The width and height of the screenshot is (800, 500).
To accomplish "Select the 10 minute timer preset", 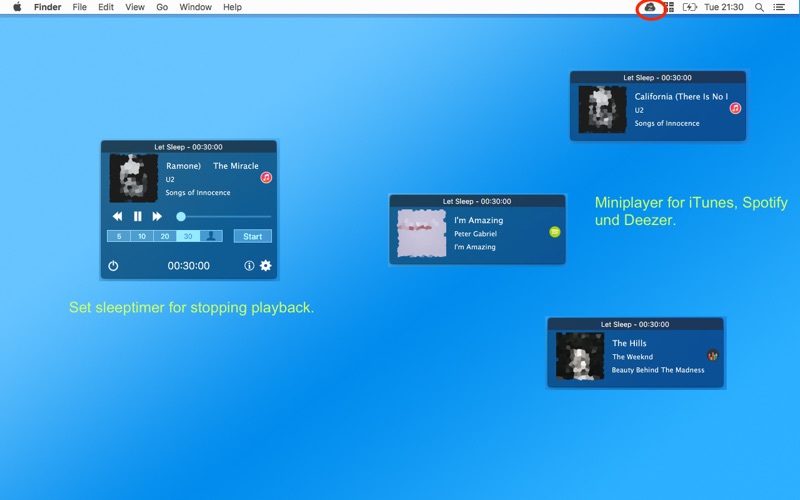I will pos(142,236).
